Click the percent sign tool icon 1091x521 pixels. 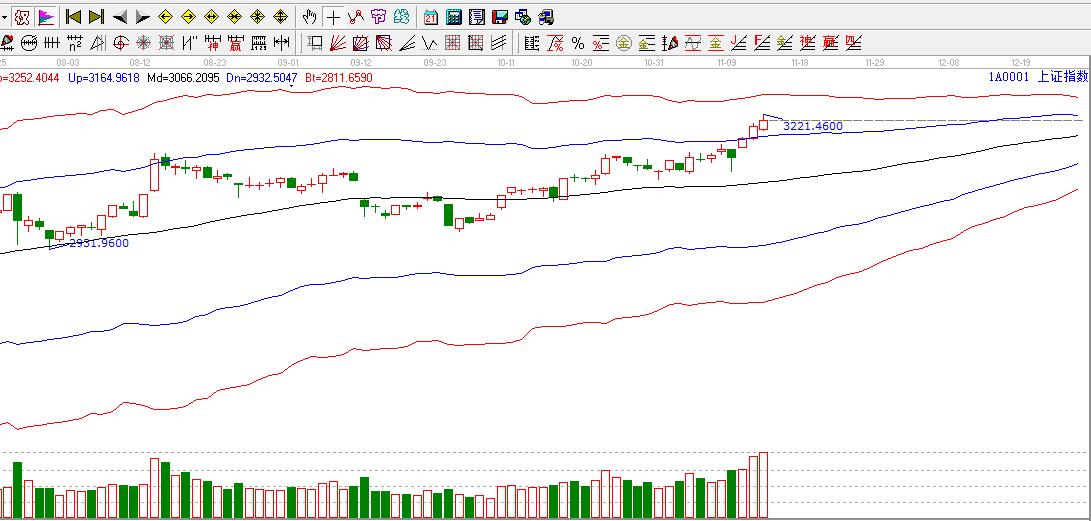(x=577, y=43)
